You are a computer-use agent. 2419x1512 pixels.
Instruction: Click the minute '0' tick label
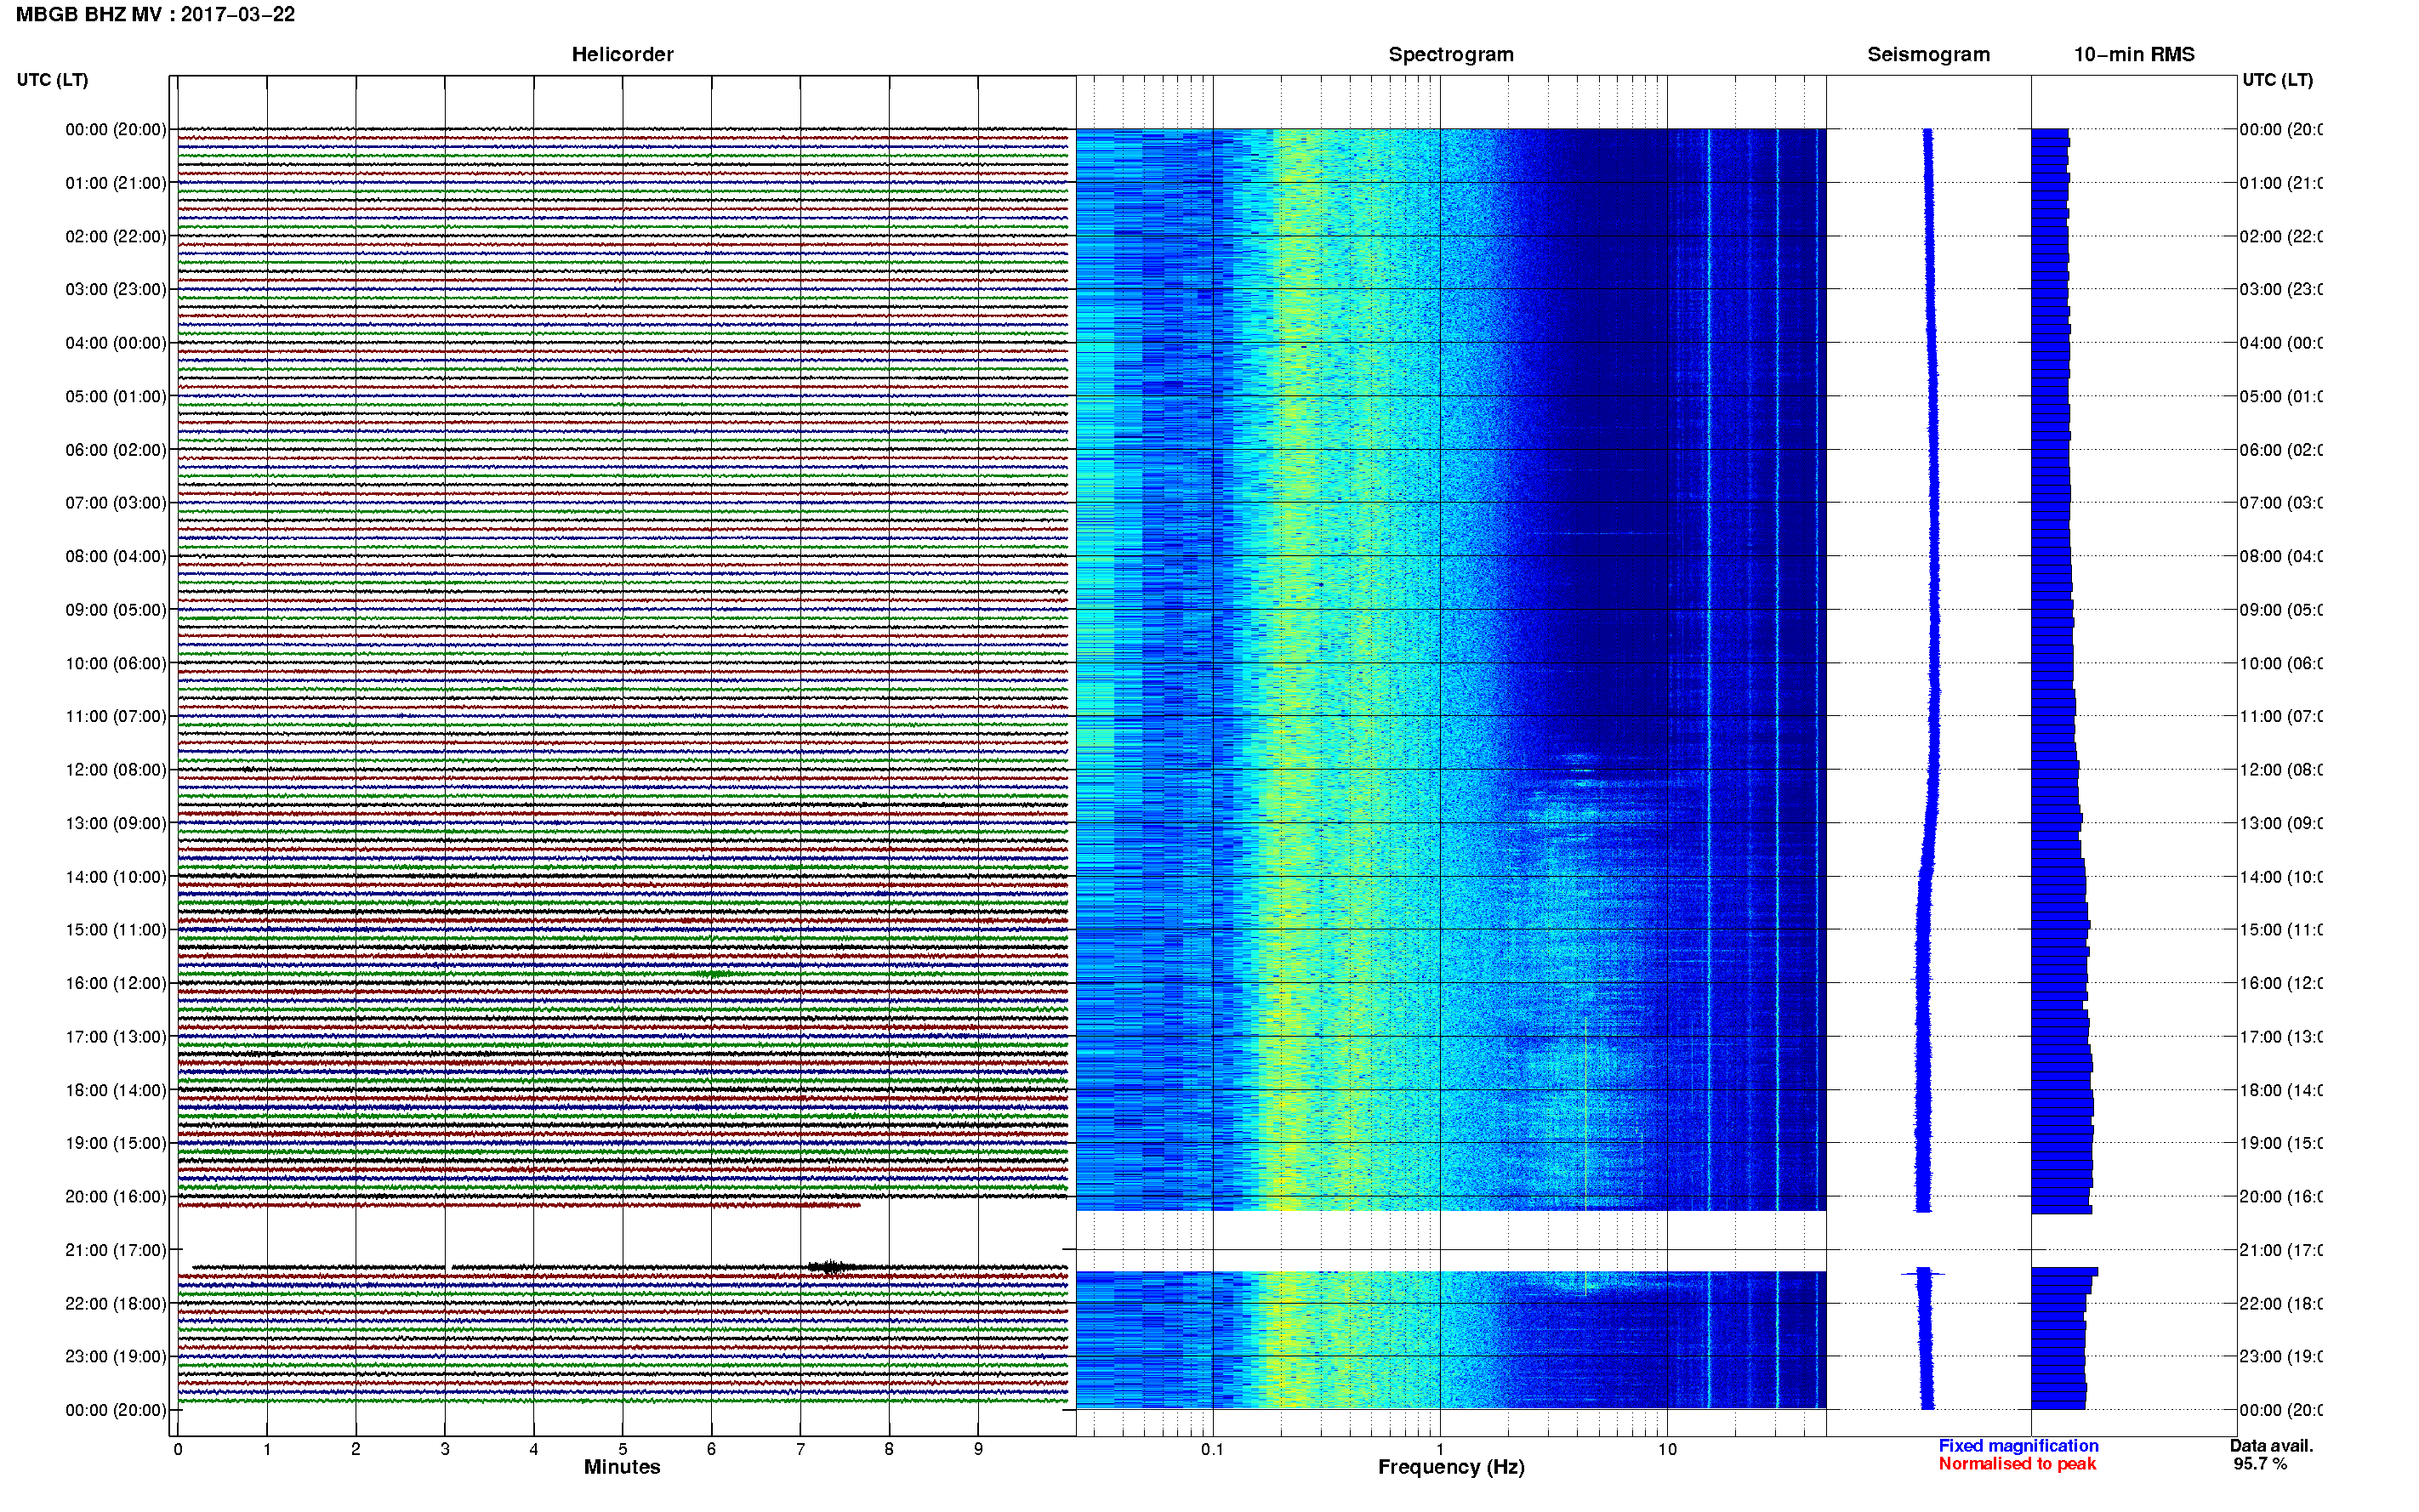(178, 1449)
